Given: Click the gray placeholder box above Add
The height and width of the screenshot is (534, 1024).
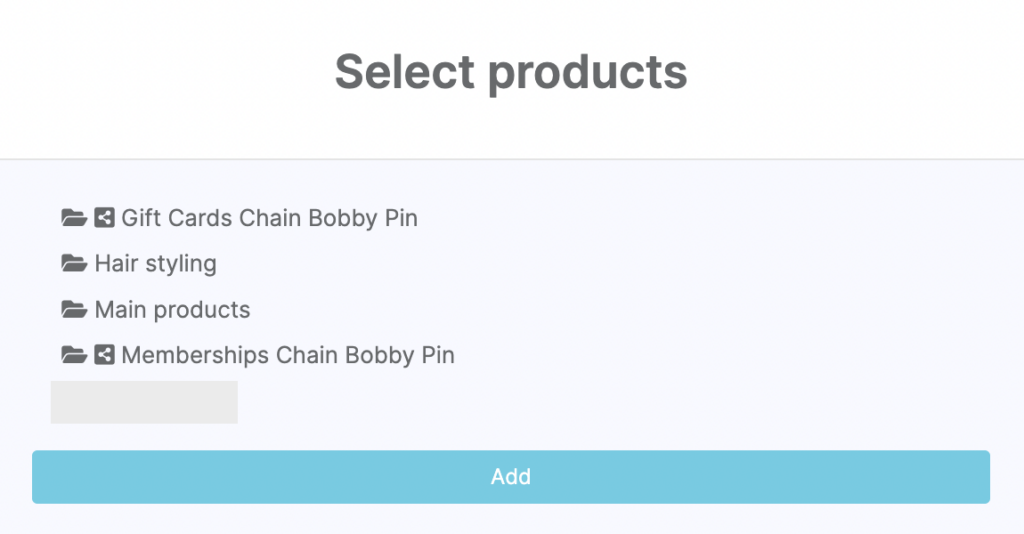Looking at the screenshot, I should [x=144, y=402].
